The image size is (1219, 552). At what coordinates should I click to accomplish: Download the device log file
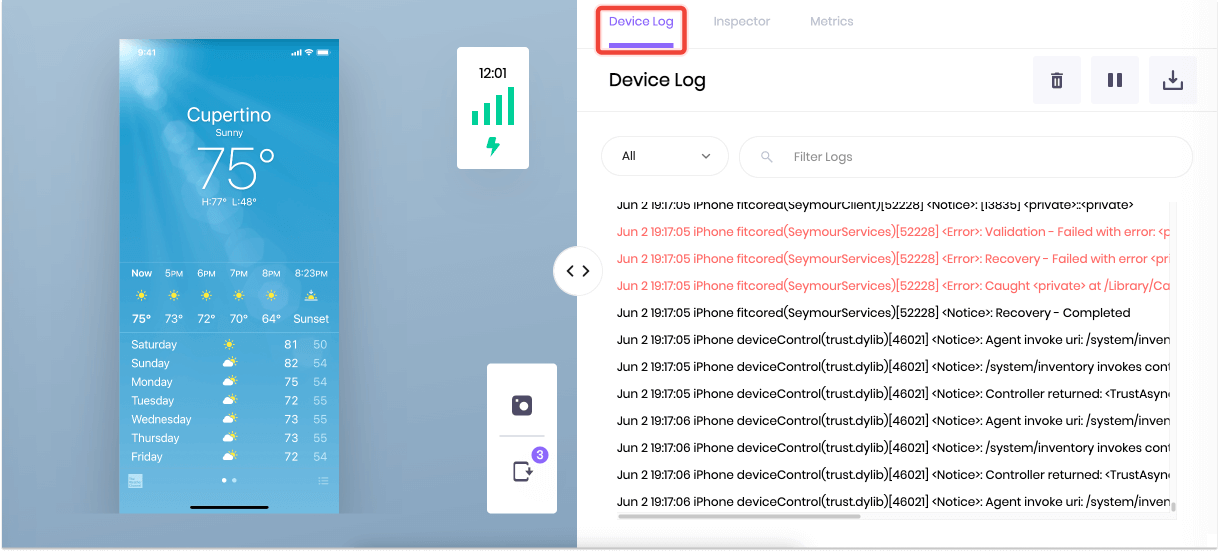[x=1172, y=81]
